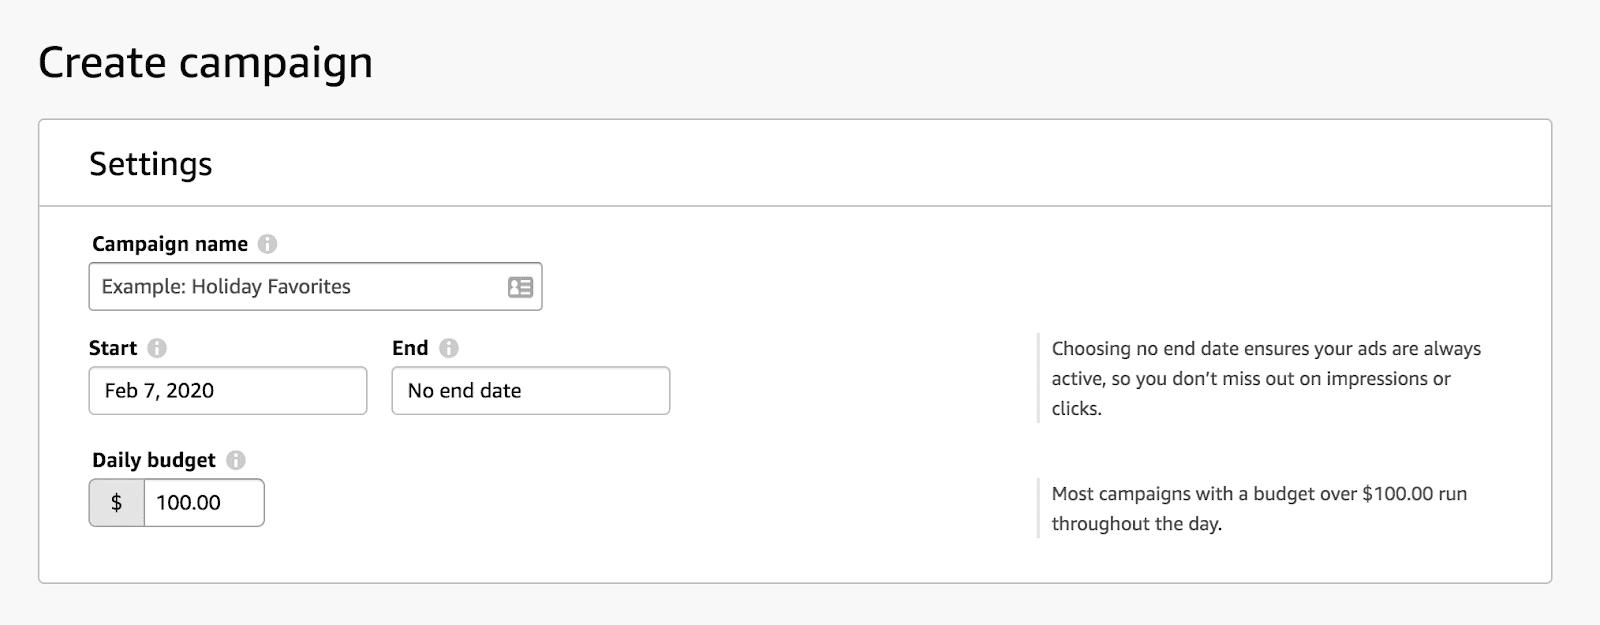Focus the Campaign name text field
Image resolution: width=1600 pixels, height=625 pixels.
click(300, 287)
